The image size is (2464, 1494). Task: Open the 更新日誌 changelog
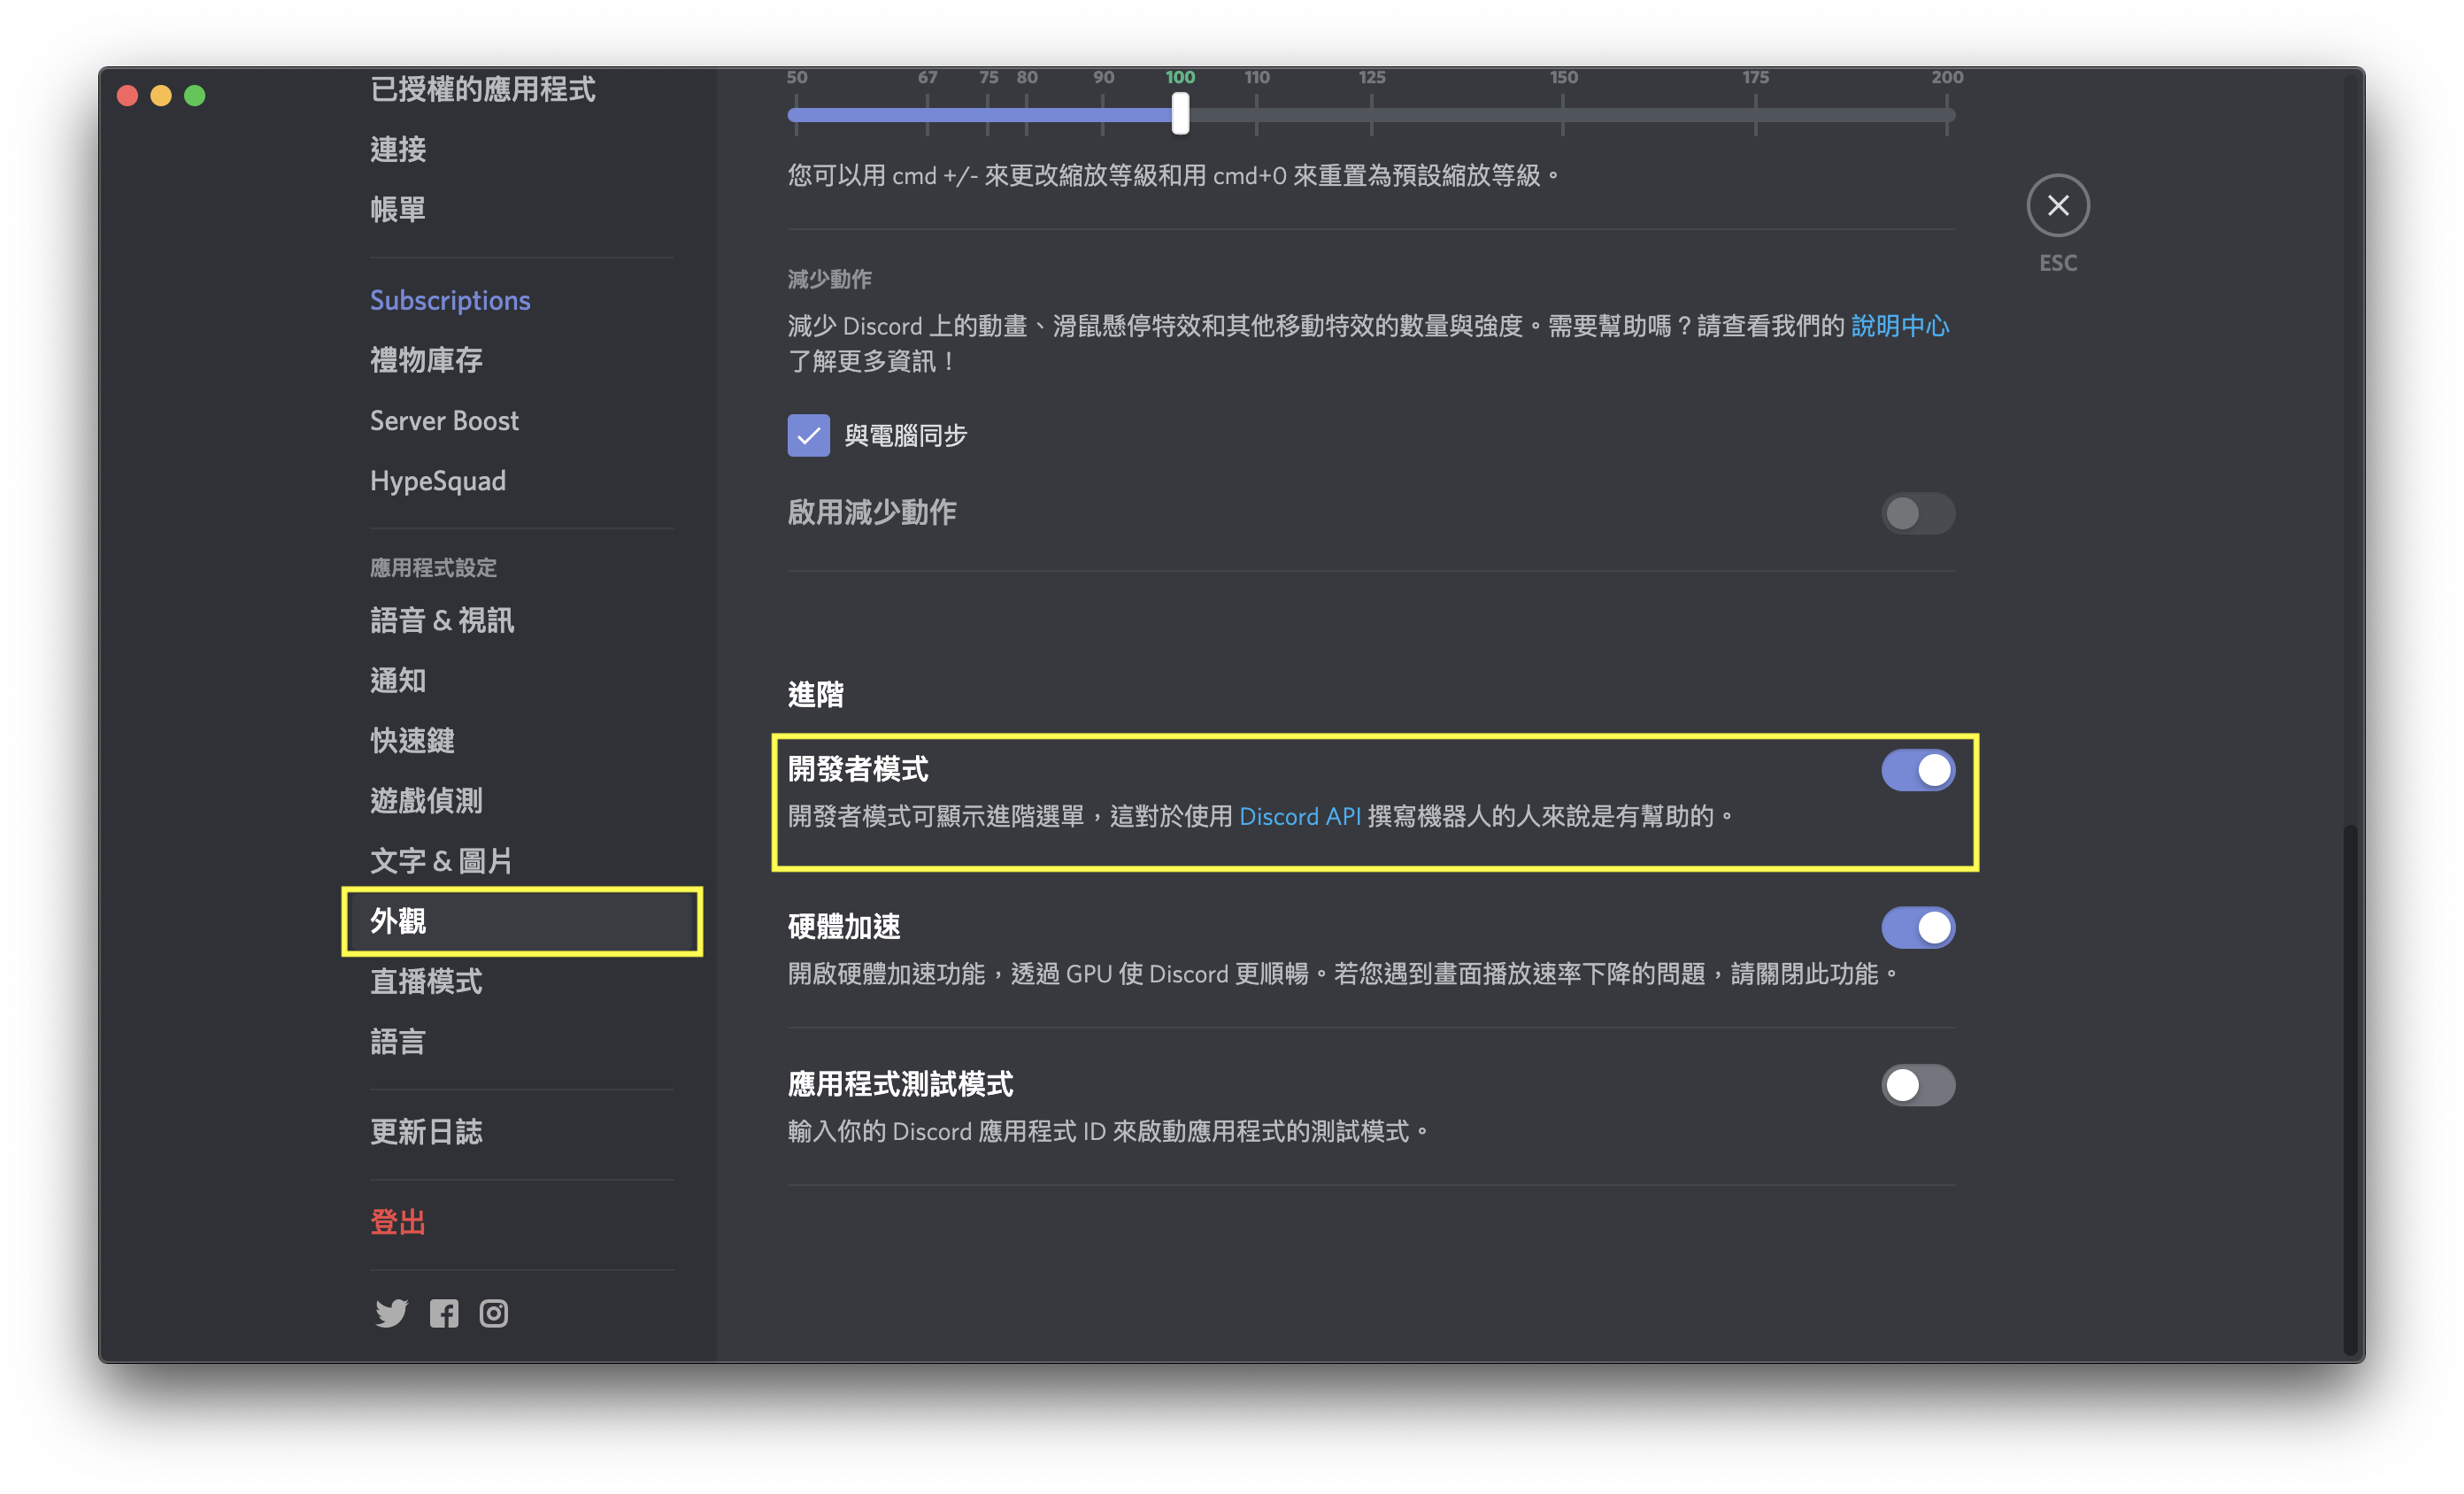(x=426, y=1131)
